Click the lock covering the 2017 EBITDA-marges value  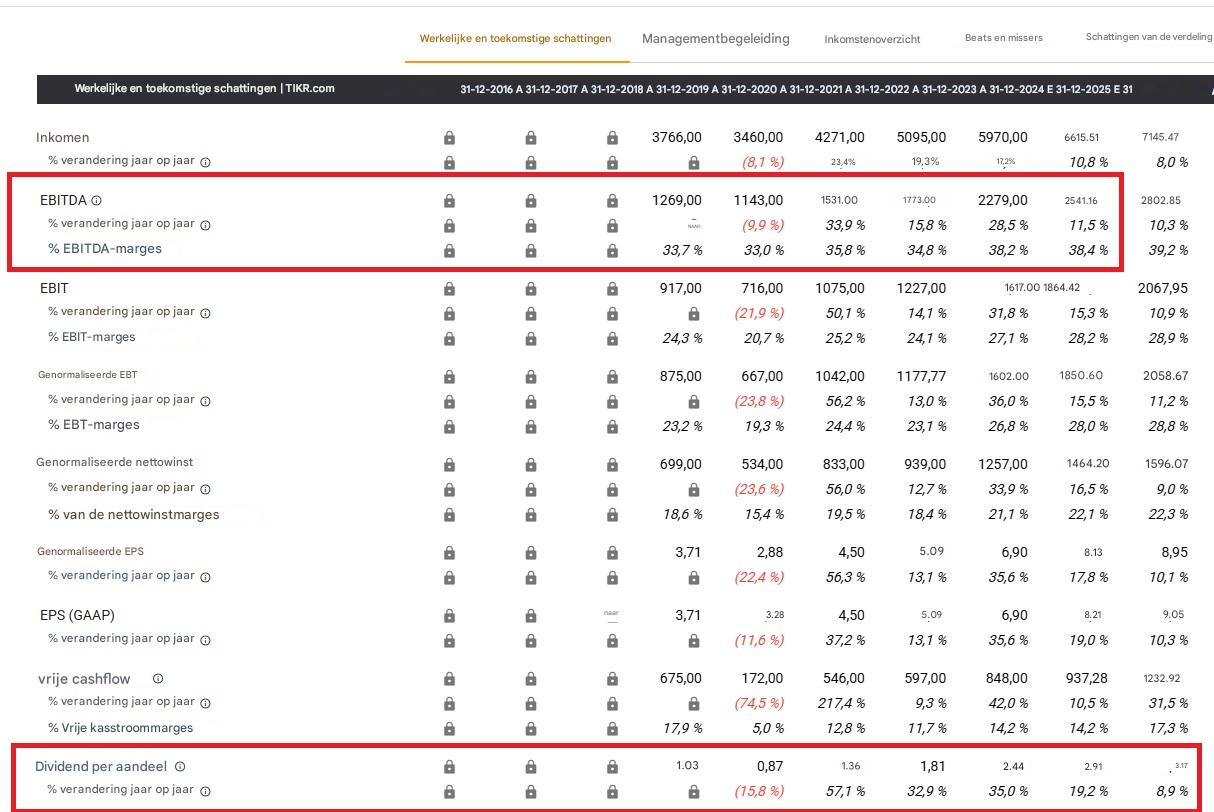[531, 248]
